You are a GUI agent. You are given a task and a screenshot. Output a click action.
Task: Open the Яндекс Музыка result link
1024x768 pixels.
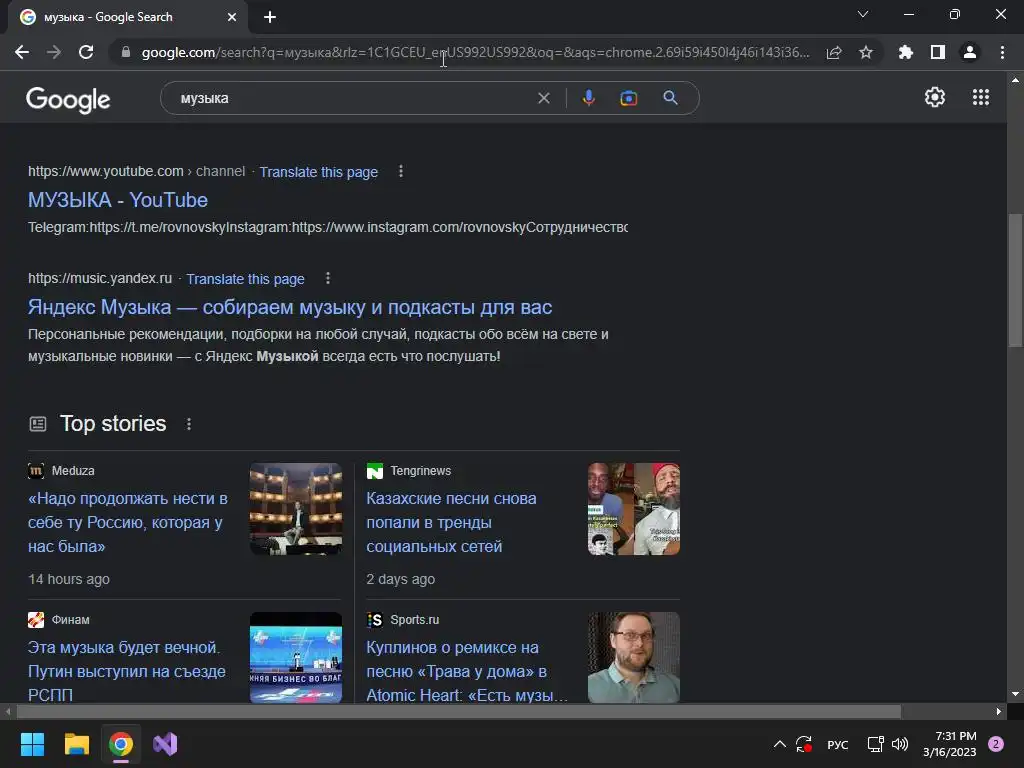point(290,307)
